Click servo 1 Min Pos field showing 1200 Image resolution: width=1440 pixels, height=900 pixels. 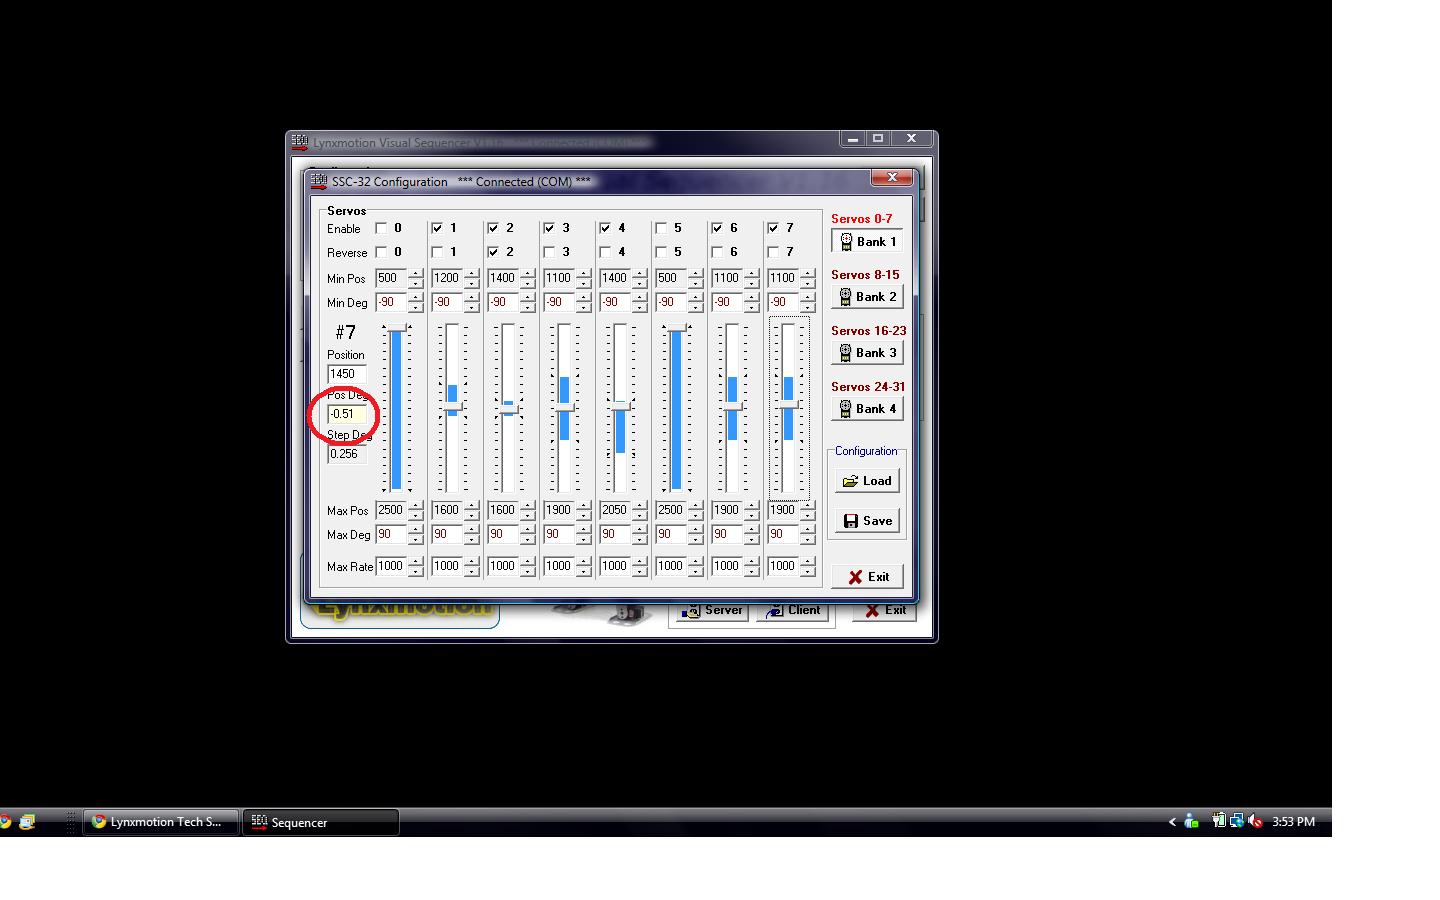(447, 278)
